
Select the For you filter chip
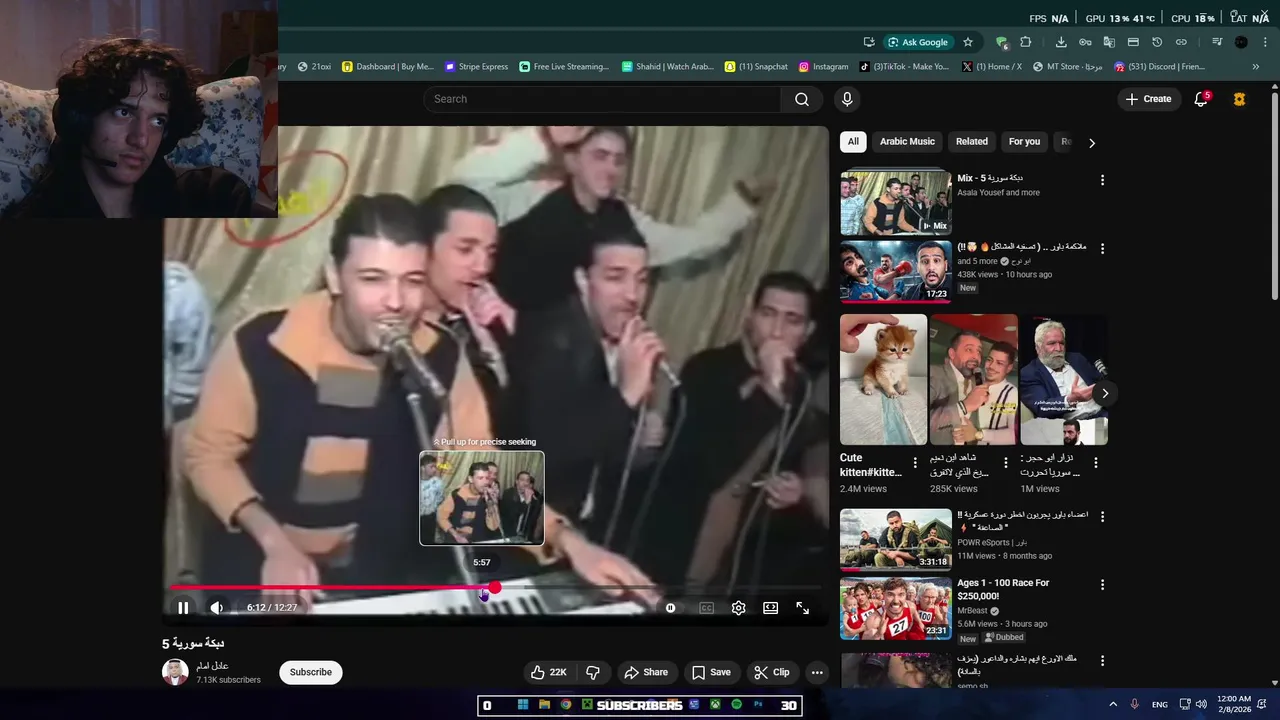(x=1024, y=142)
